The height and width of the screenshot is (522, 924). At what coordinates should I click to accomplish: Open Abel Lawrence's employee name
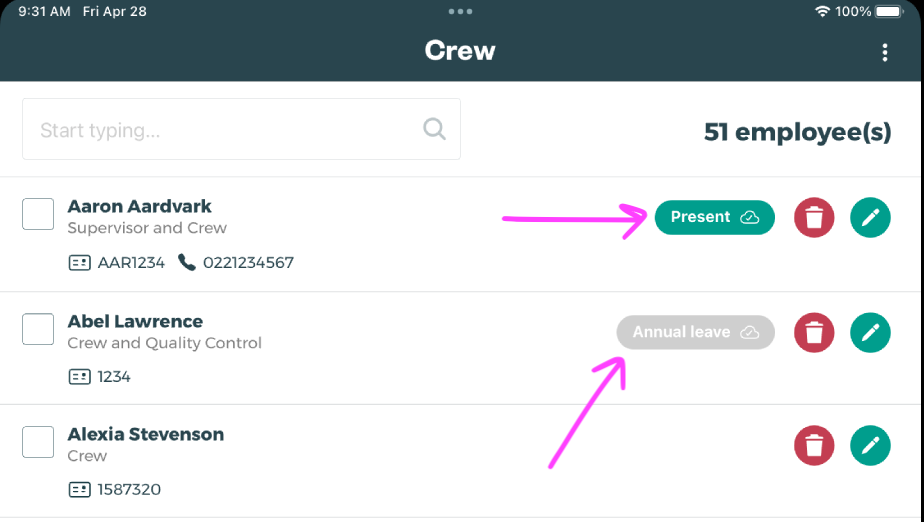(135, 322)
